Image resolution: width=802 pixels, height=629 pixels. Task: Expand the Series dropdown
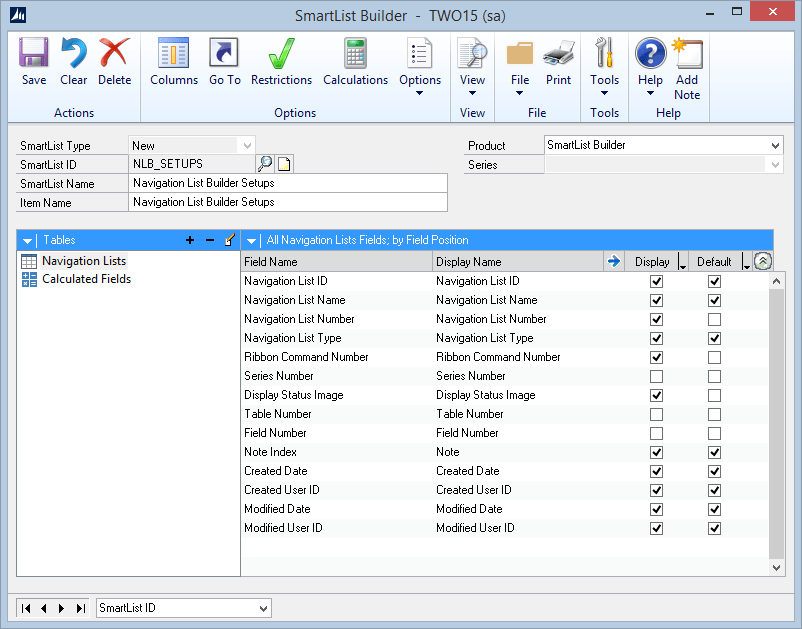click(x=777, y=165)
